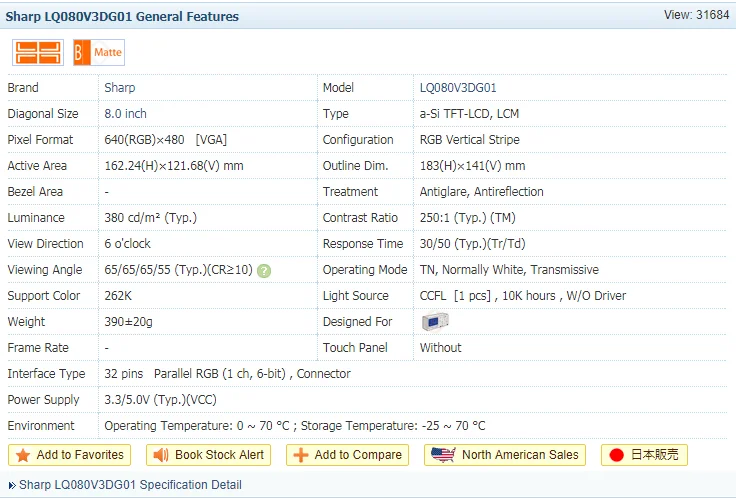The width and height of the screenshot is (736, 499).
Task: Click the US flag icon
Action: [443, 454]
